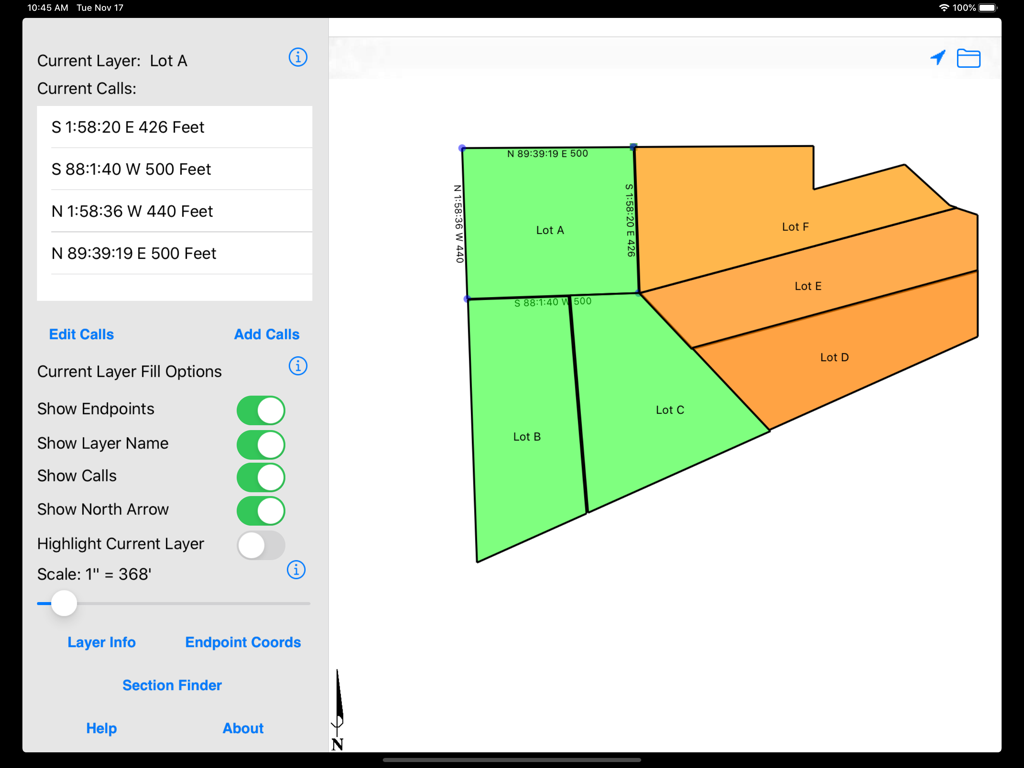Open the Layer Info panel
The image size is (1024, 768).
(x=101, y=642)
